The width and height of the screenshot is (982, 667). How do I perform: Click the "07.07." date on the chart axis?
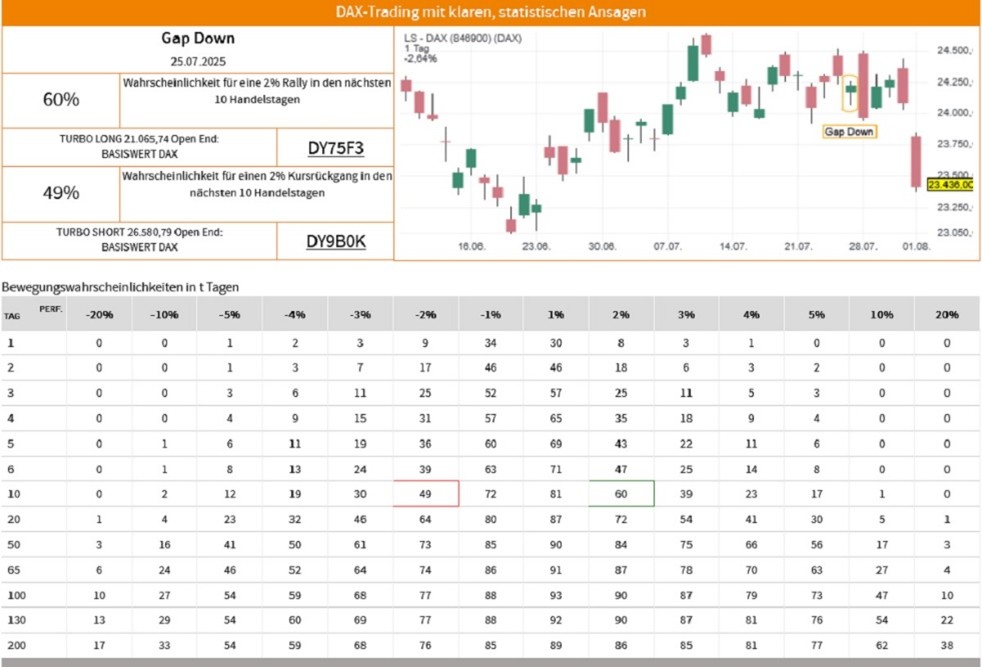pos(668,247)
